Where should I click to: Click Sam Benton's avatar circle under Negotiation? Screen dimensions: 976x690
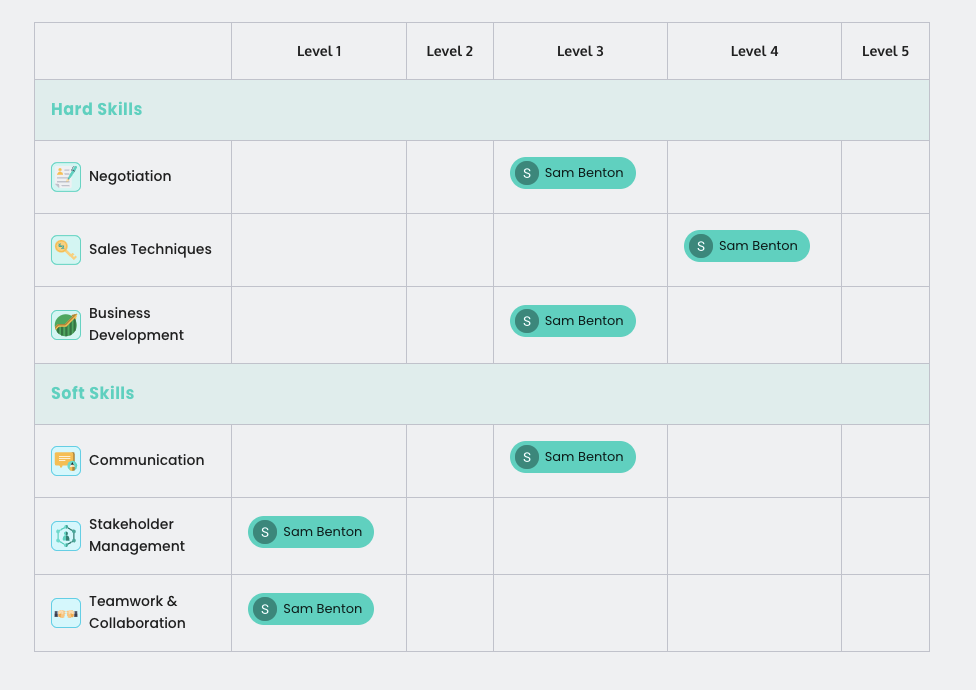click(527, 173)
